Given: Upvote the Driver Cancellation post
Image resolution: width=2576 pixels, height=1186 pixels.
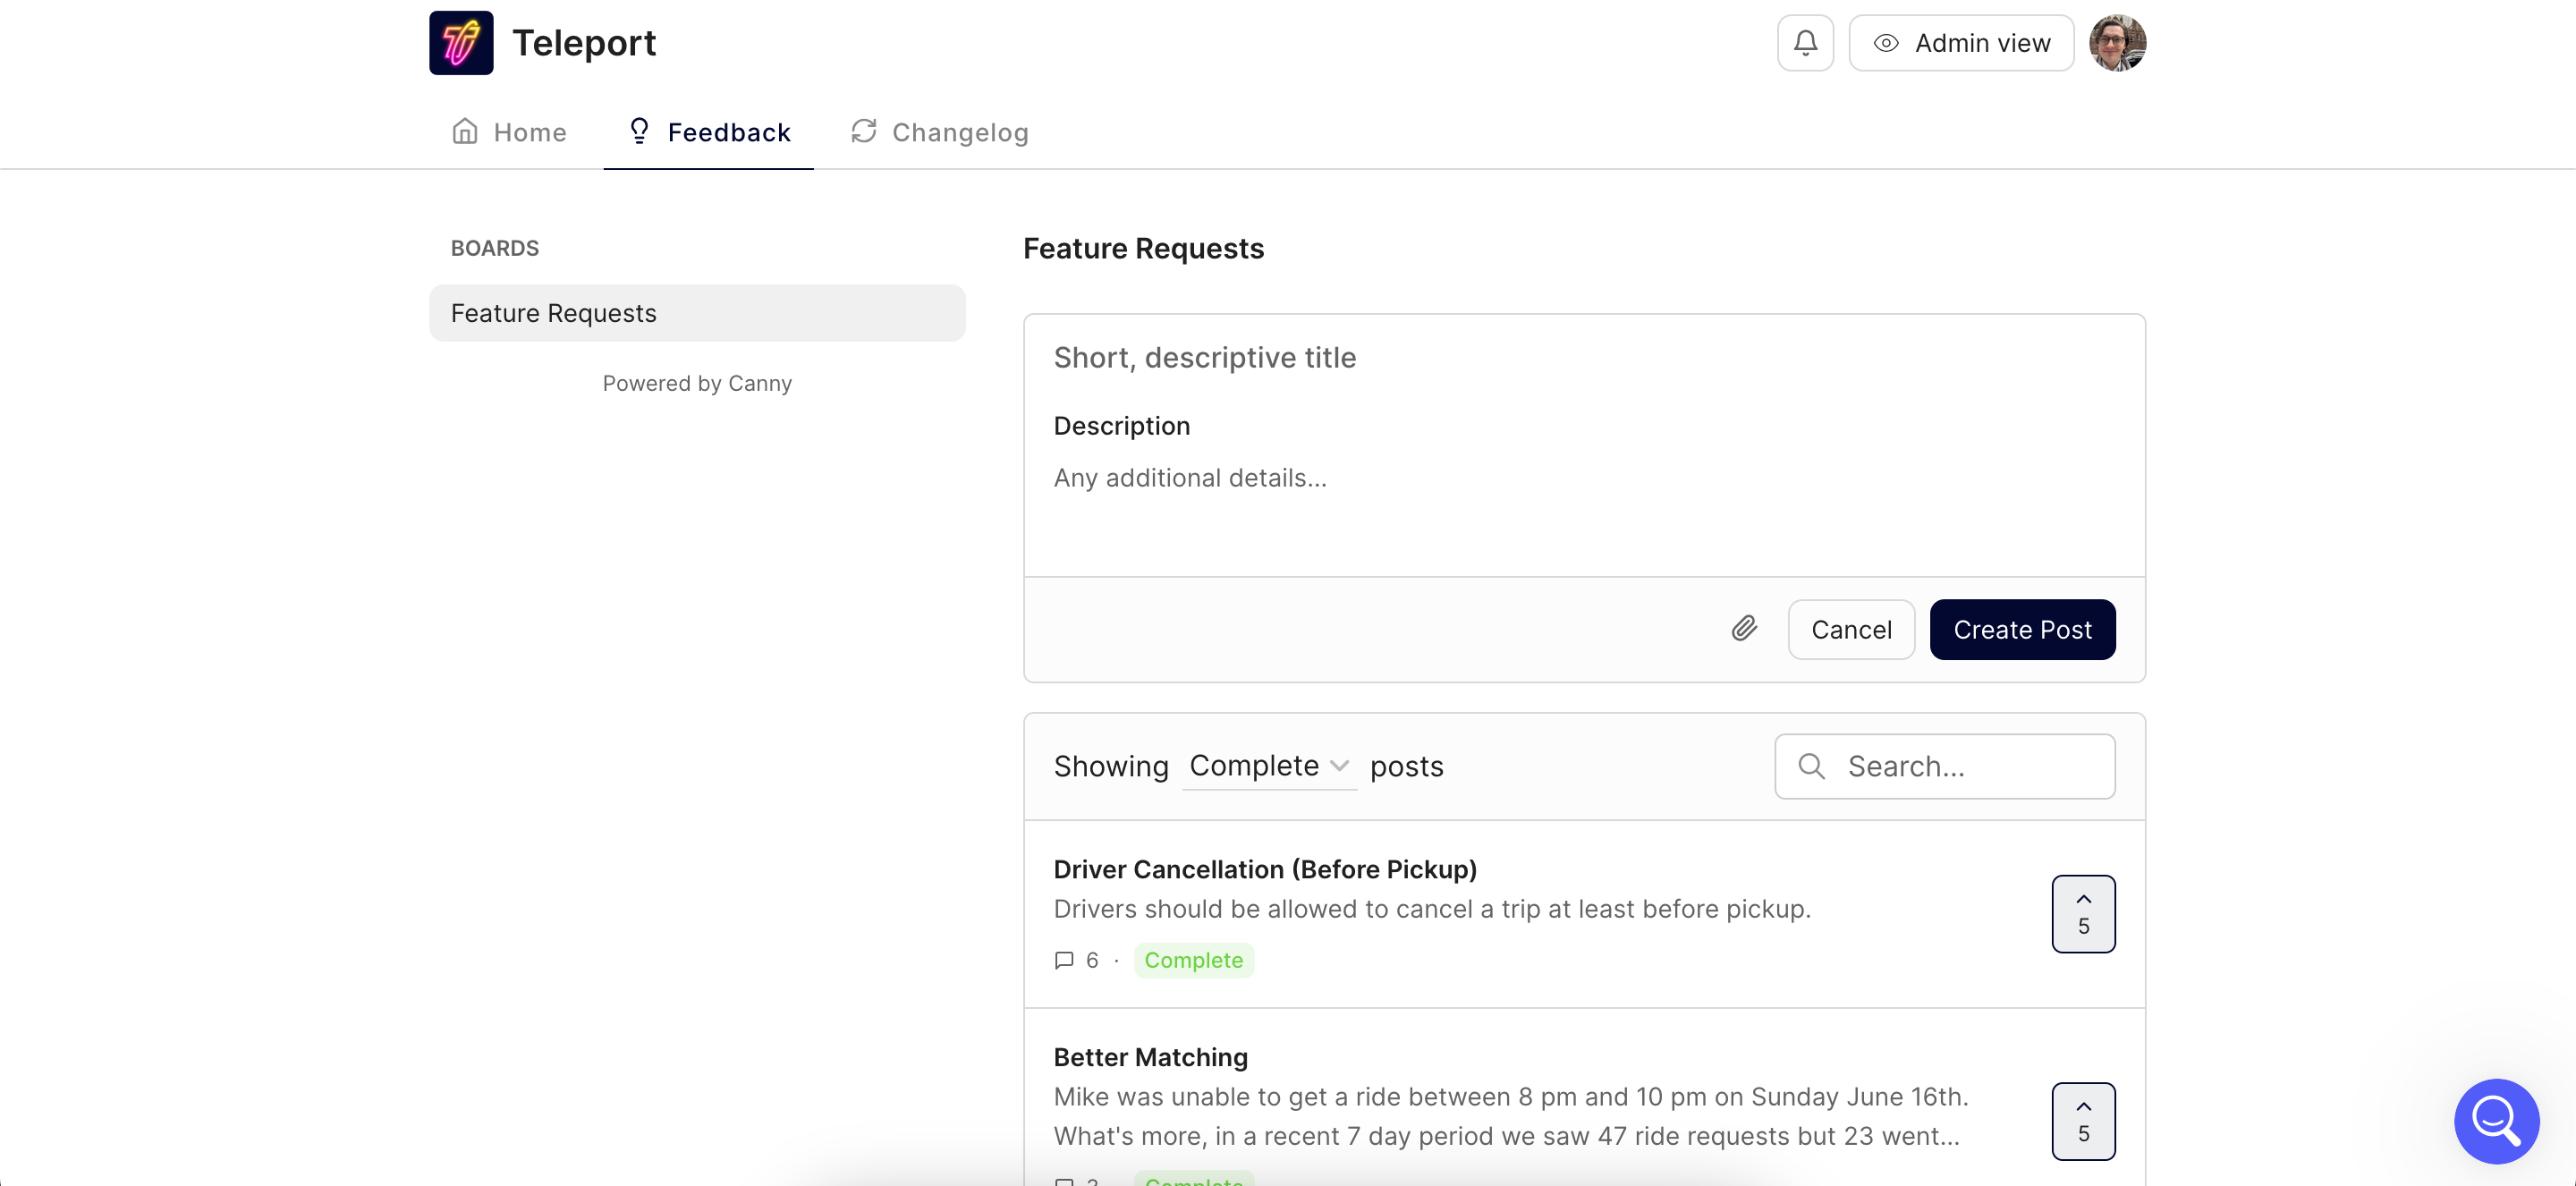Looking at the screenshot, I should click(x=2083, y=913).
